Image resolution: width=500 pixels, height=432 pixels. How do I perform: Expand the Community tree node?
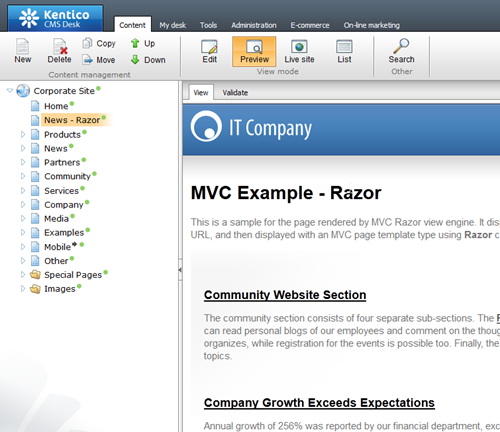point(23,176)
